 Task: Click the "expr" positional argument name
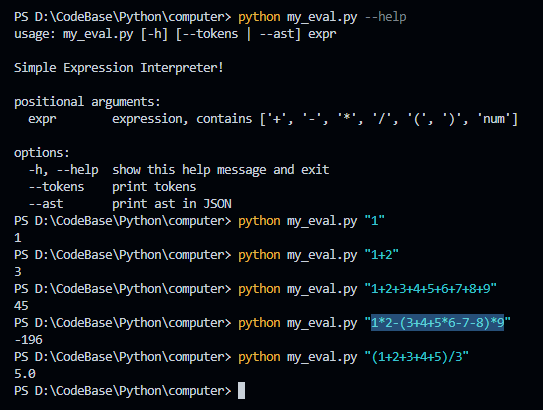[42, 119]
